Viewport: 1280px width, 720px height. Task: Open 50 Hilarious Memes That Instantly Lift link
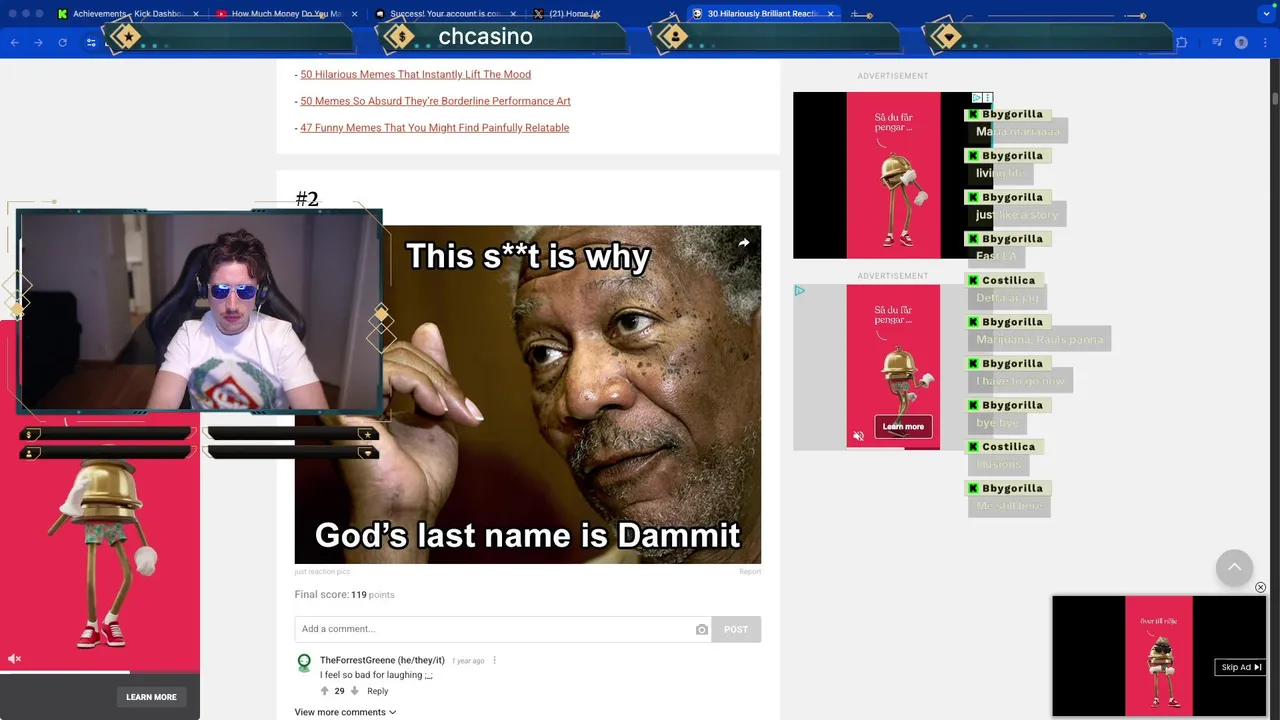415,74
